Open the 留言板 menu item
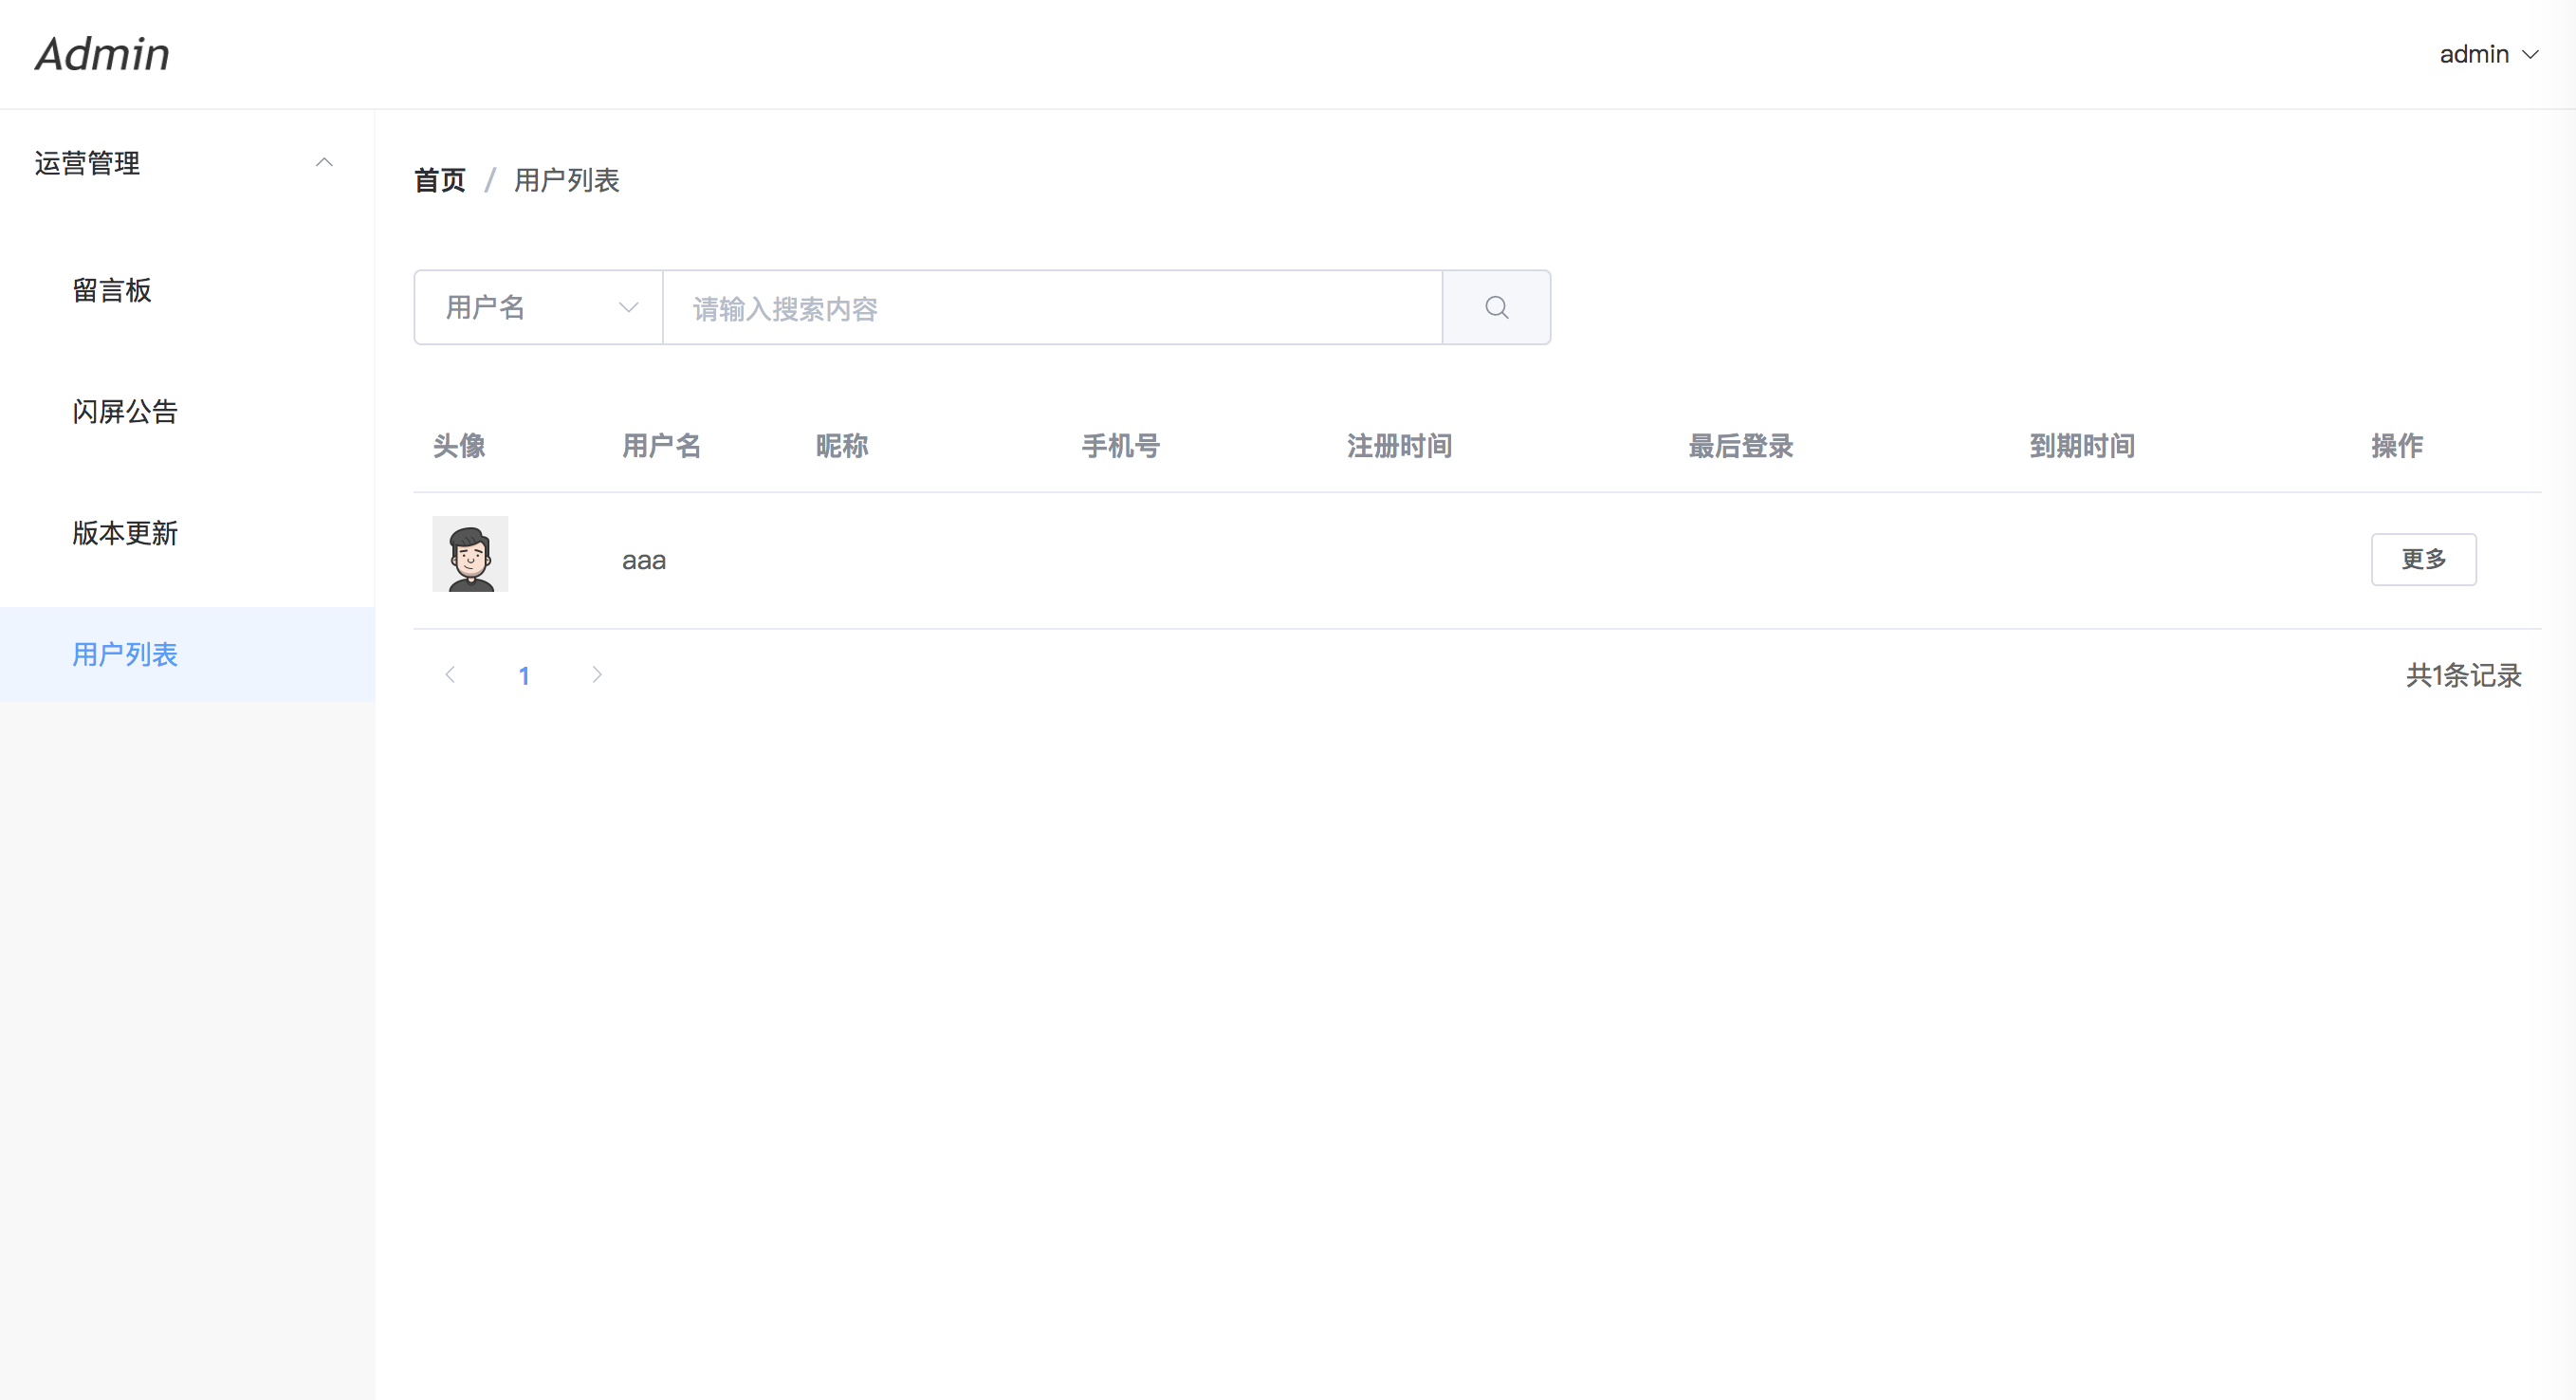The width and height of the screenshot is (2576, 1400). click(x=112, y=290)
